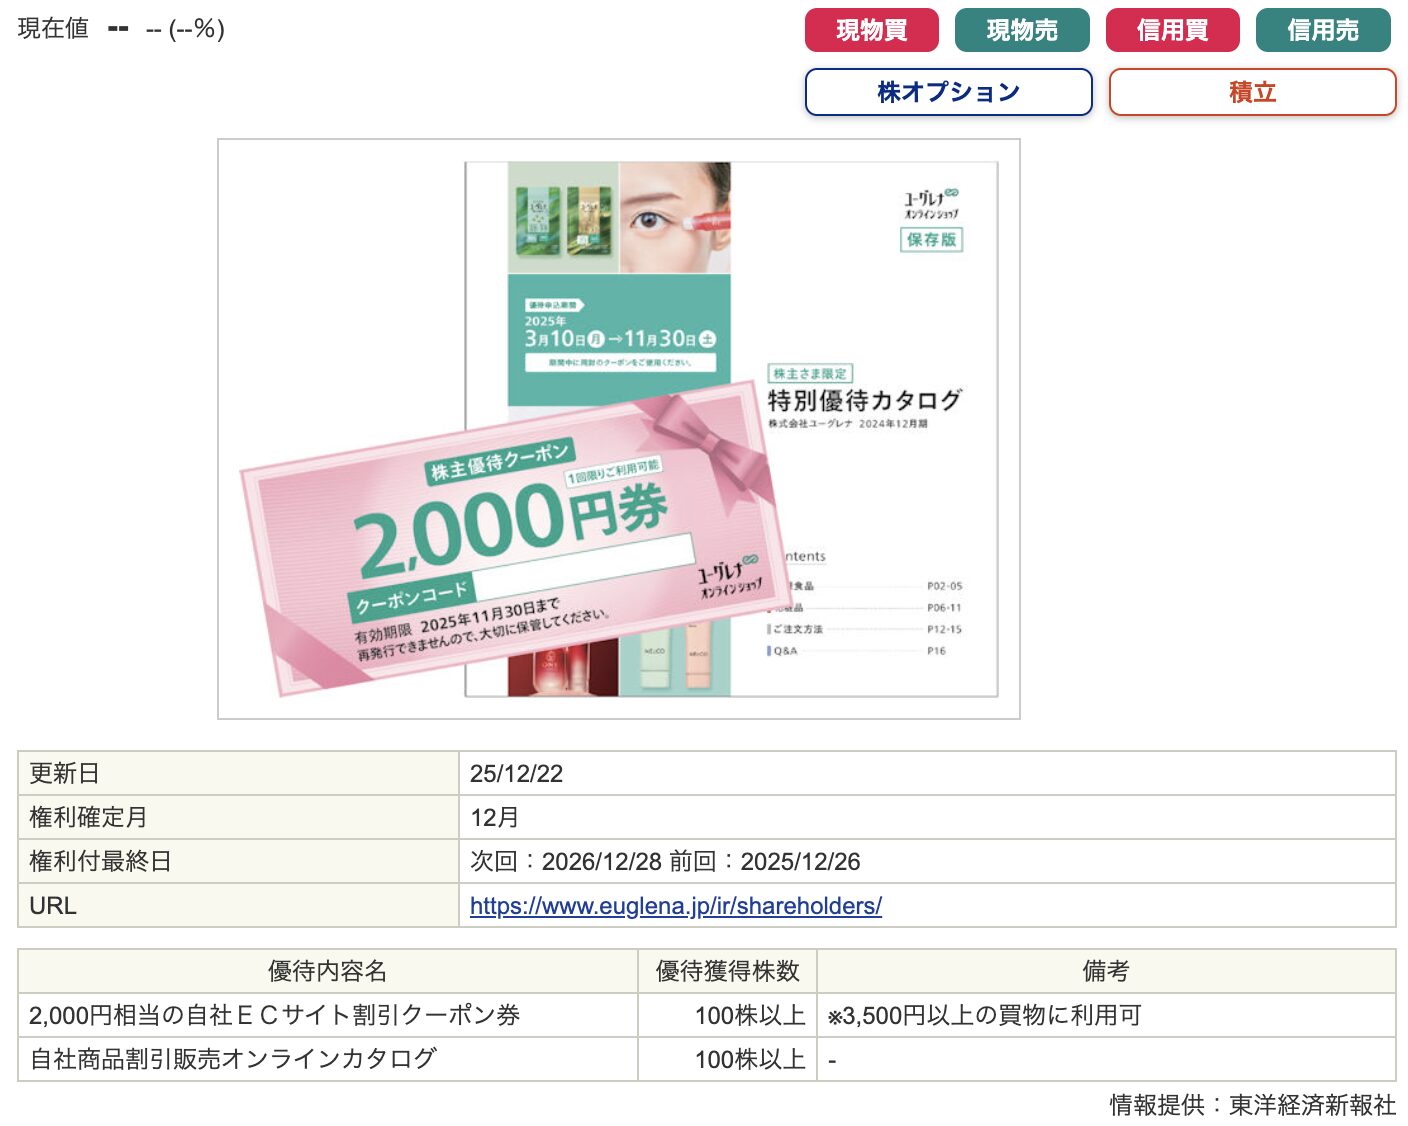Select the 2,000円相当 discount coupon row
This screenshot has width=1408, height=1126.
(707, 1015)
